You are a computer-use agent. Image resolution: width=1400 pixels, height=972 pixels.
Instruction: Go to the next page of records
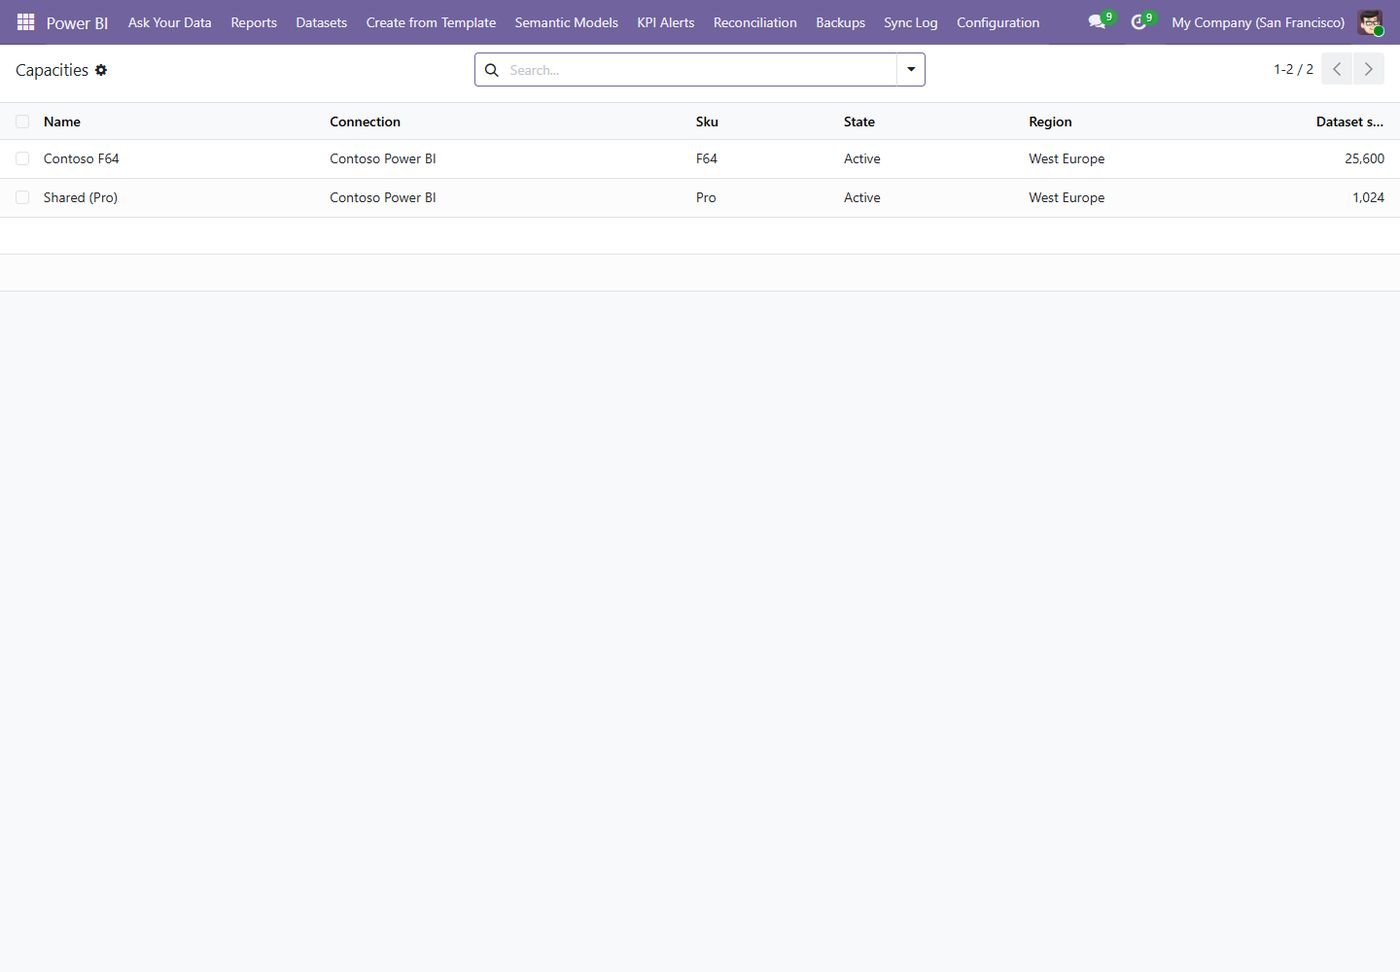(x=1368, y=69)
